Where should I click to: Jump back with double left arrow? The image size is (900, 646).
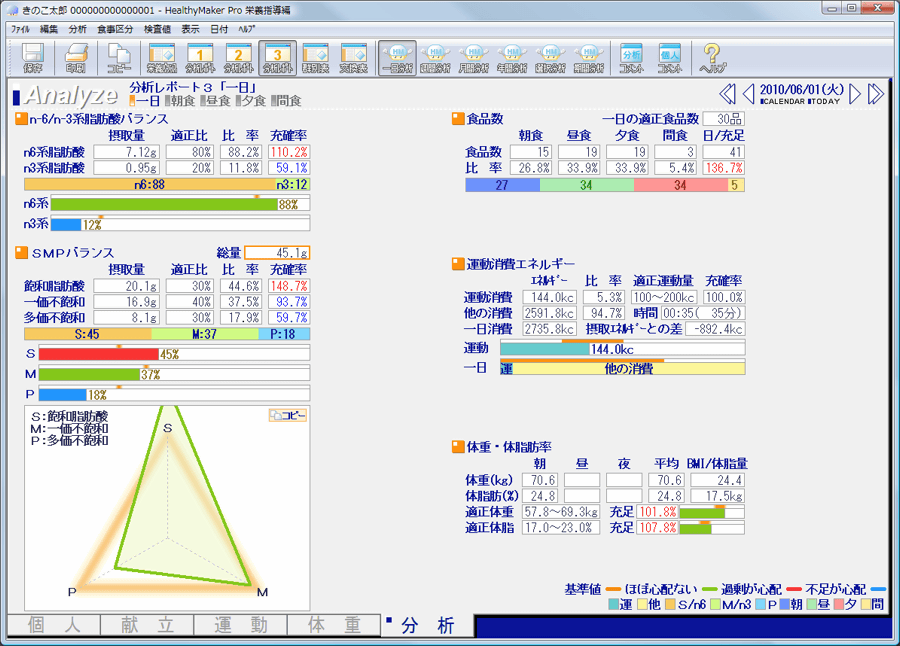(727, 94)
